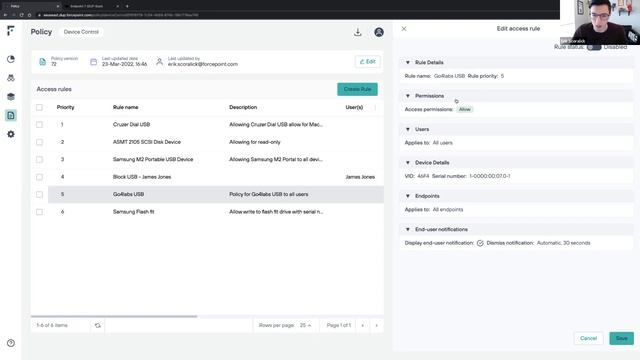Check the ASMT 2105 SCSI Disk Device checkbox

pyautogui.click(x=39, y=142)
